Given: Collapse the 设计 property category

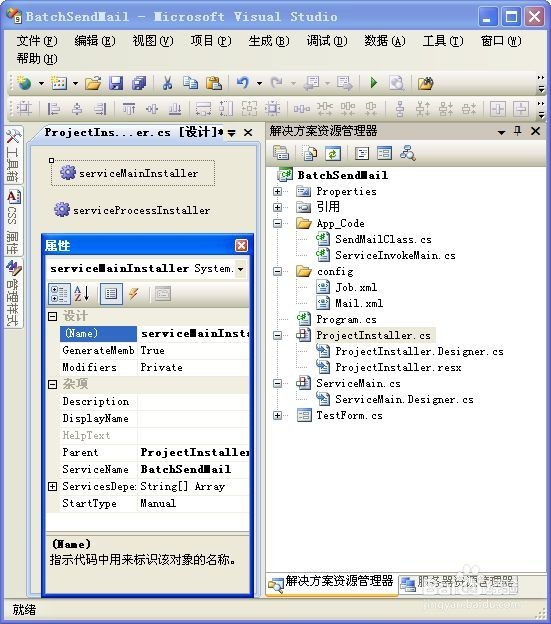Looking at the screenshot, I should pos(53,316).
